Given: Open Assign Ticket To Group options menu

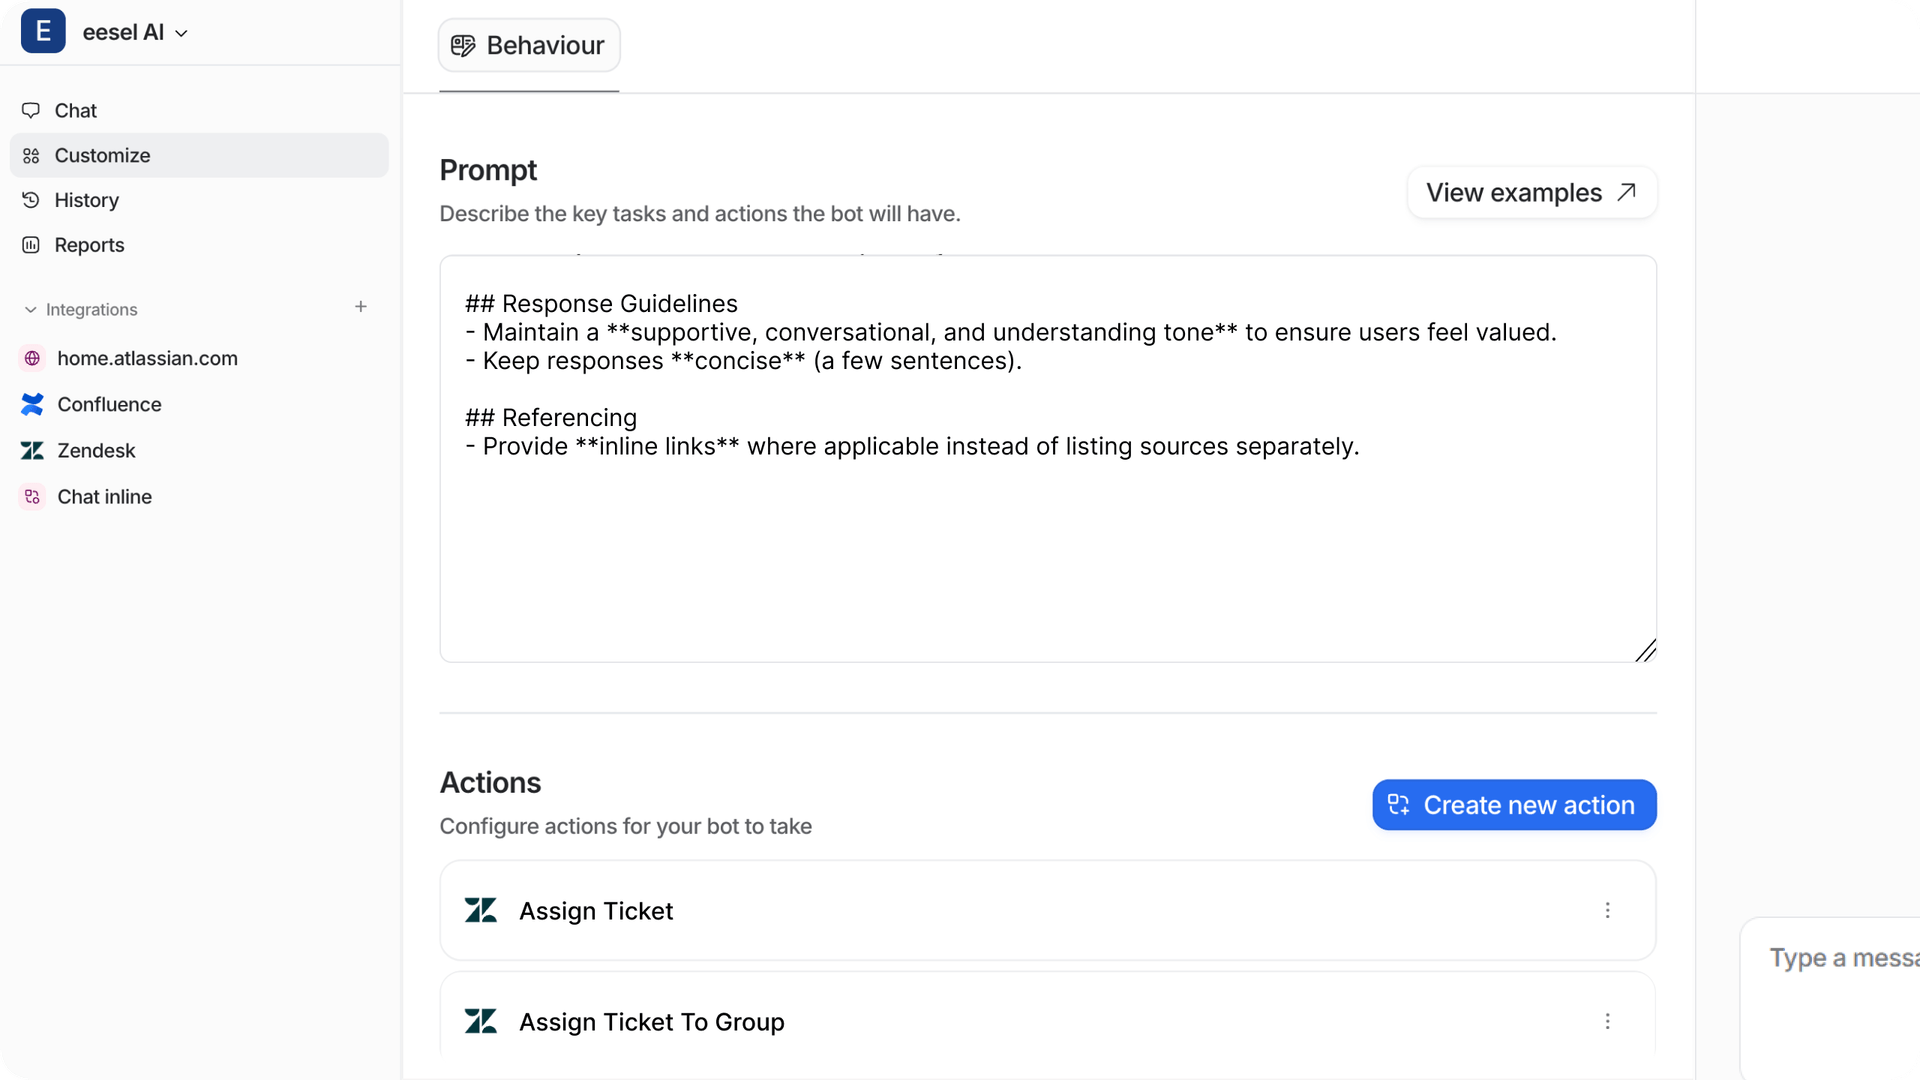Looking at the screenshot, I should point(1608,1021).
